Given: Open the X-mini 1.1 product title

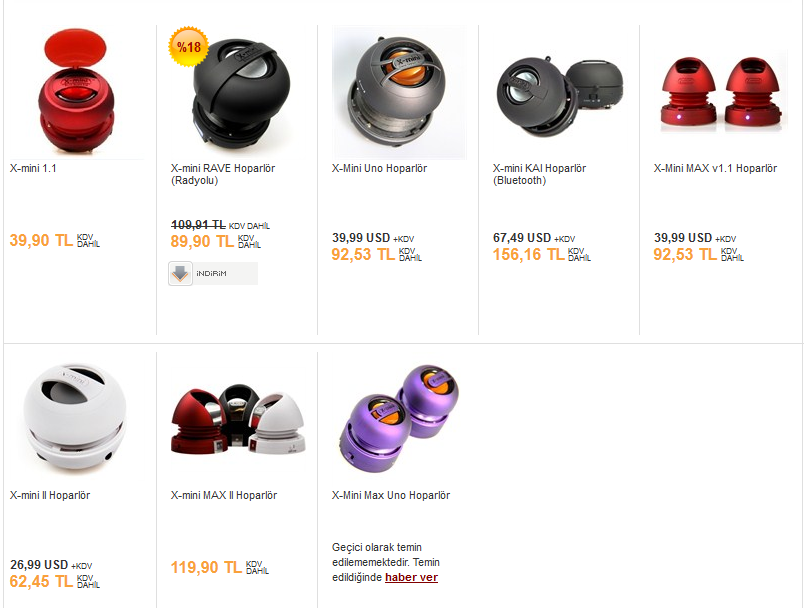Looking at the screenshot, I should 33,168.
